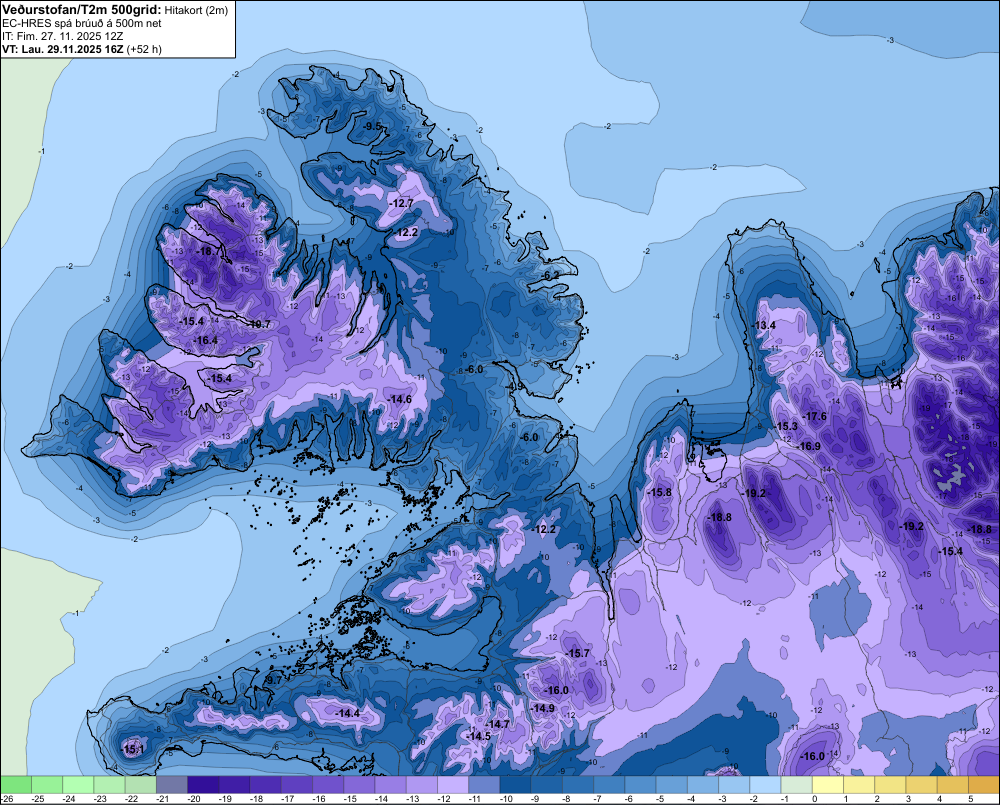Click the -9.7 temperature value on the map
1000x805 pixels.
point(273,680)
